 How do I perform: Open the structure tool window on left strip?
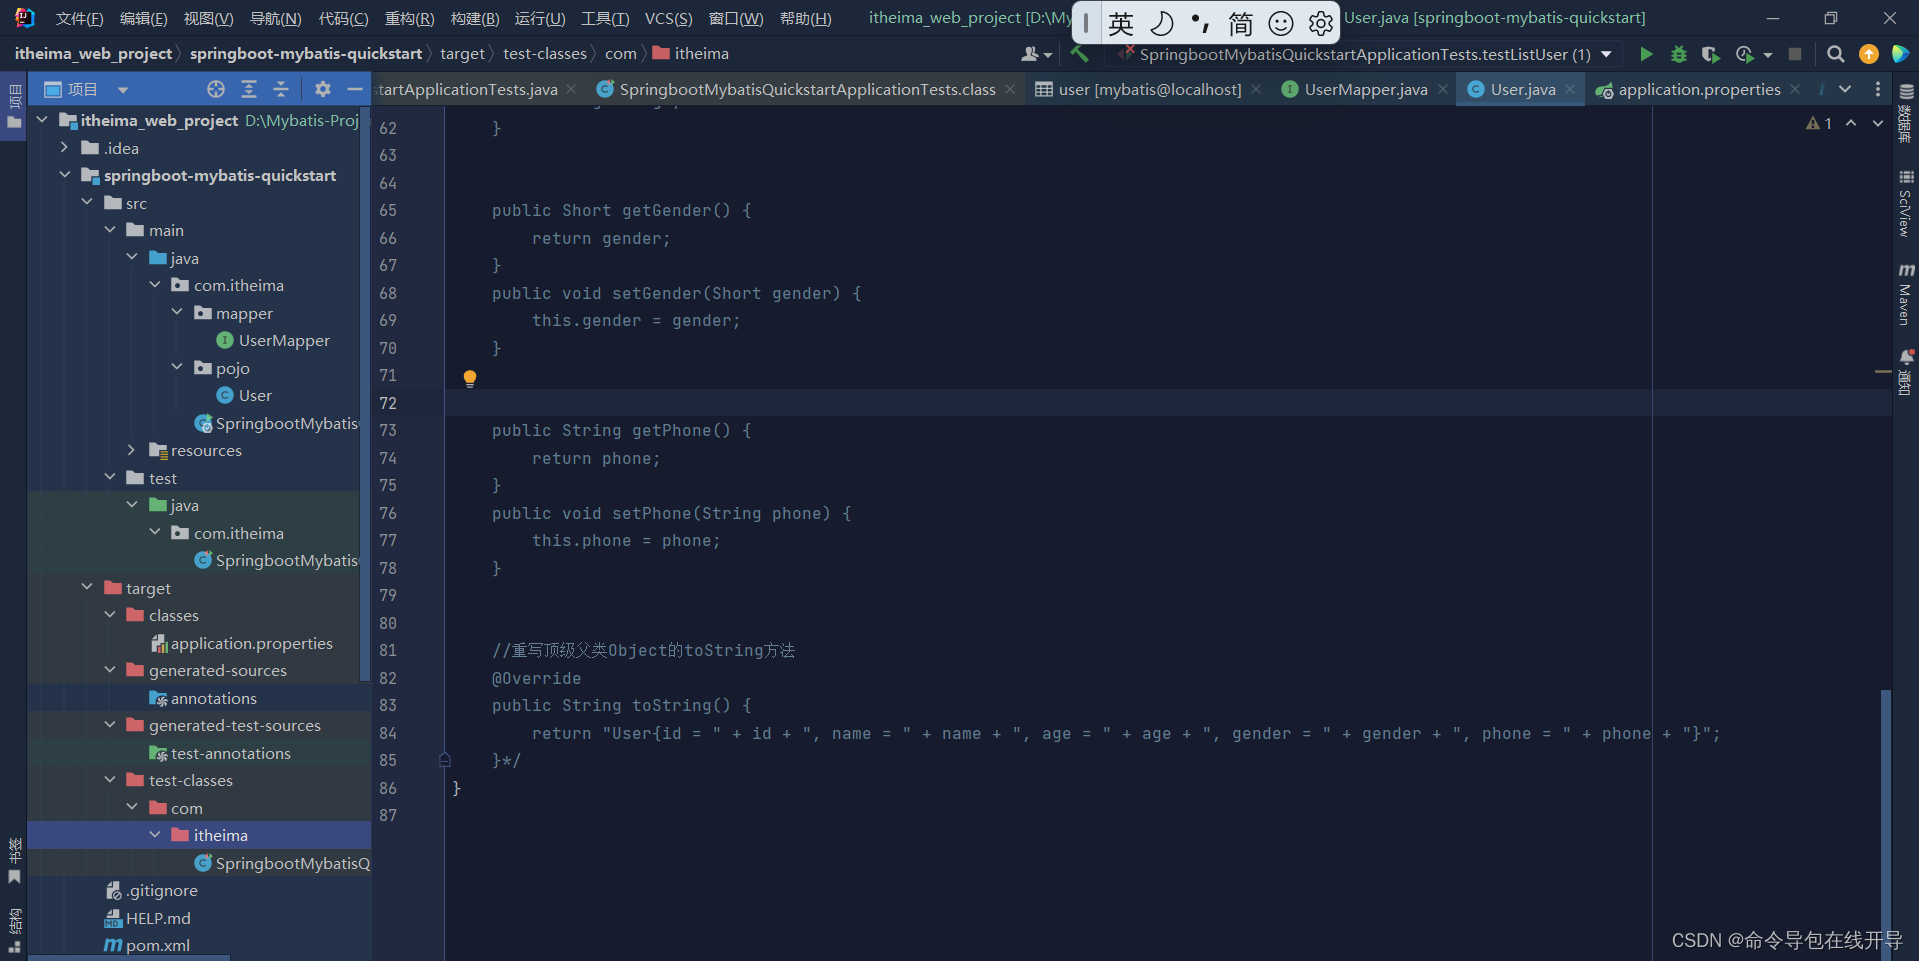click(x=14, y=930)
